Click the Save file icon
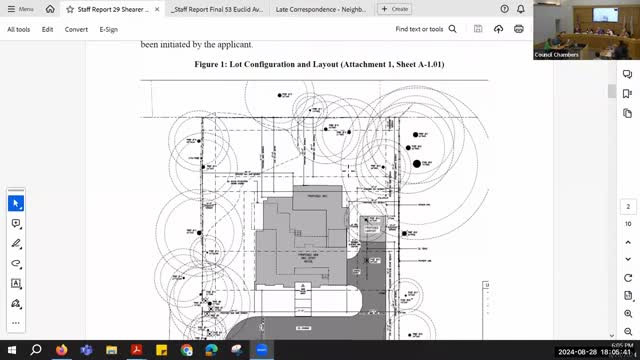640x360 pixels. coord(478,29)
